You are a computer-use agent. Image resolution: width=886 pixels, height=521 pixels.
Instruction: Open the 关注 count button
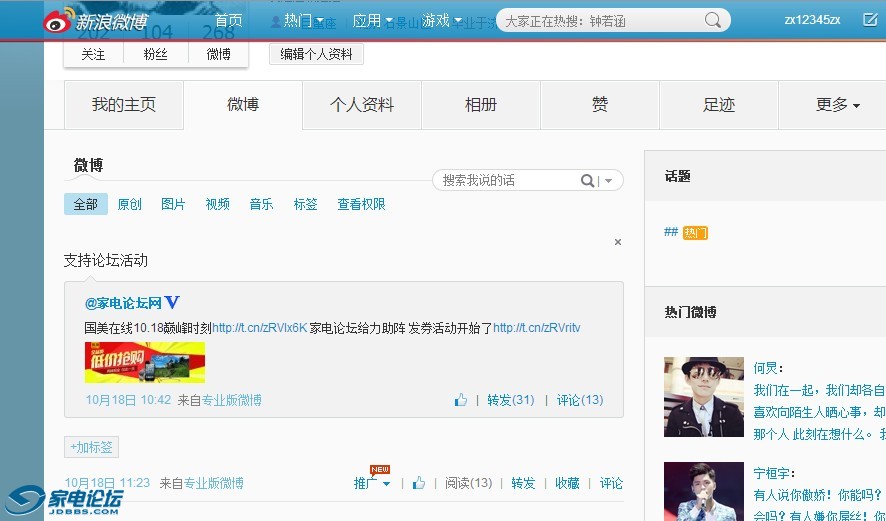[x=93, y=54]
